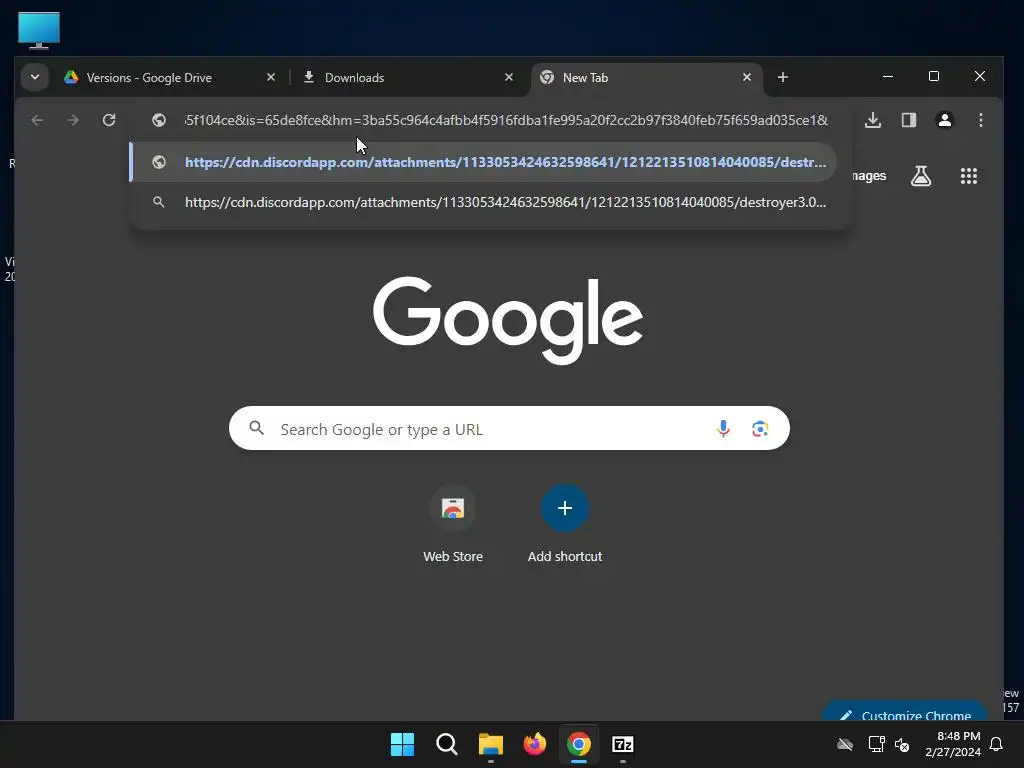This screenshot has width=1024, height=768.
Task: Click the Google logo
Action: coord(508,320)
